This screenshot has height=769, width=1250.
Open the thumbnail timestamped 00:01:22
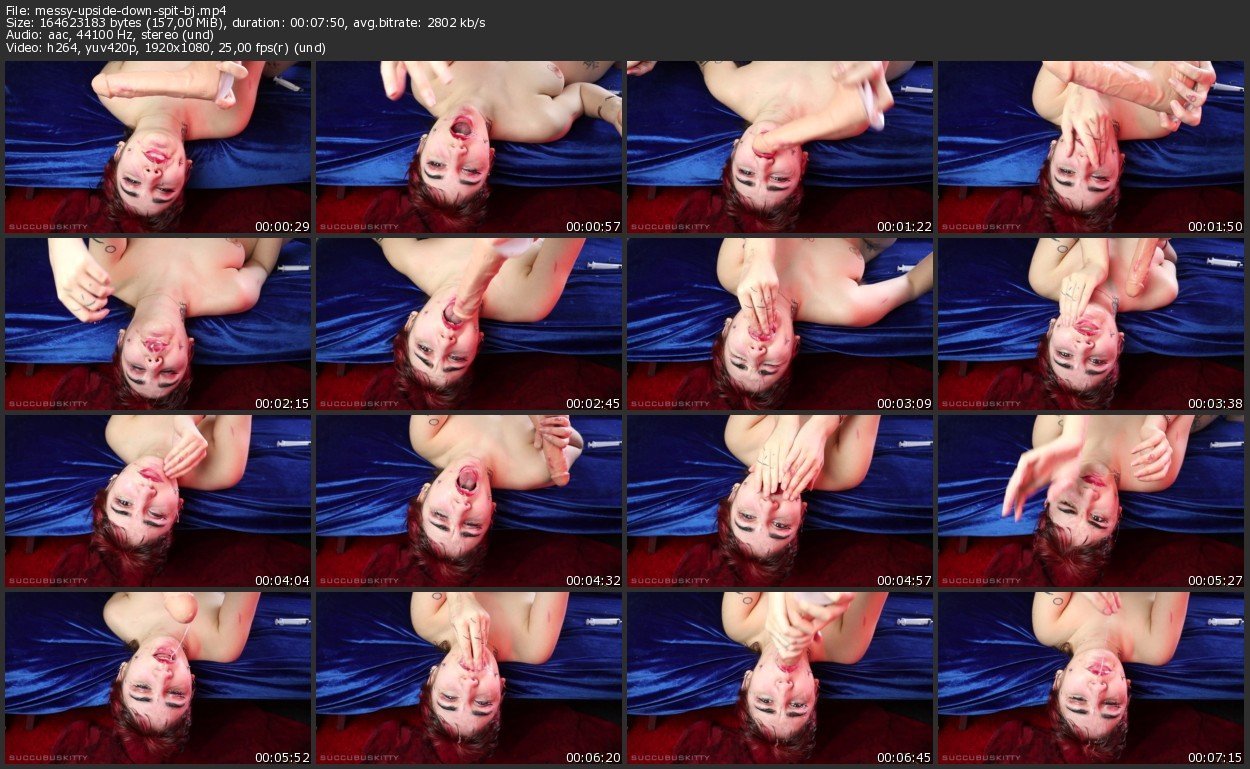pos(780,147)
